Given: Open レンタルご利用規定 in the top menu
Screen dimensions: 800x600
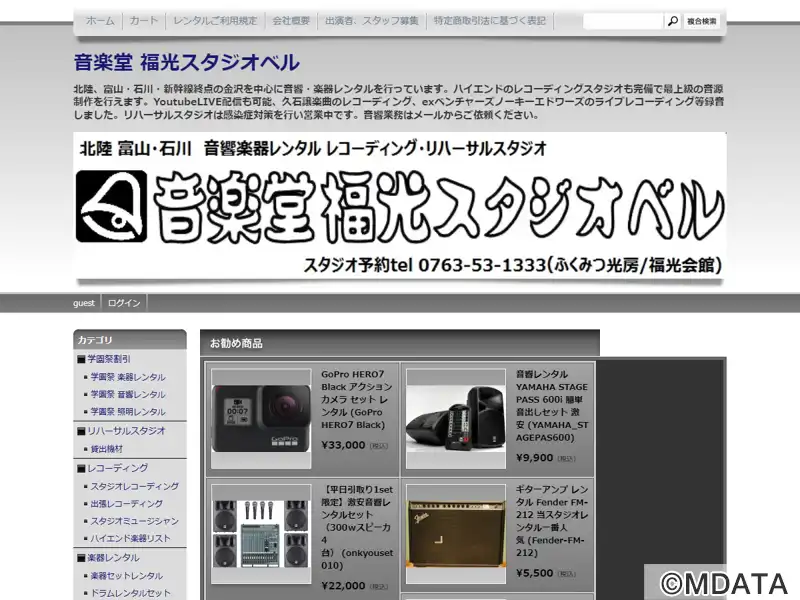Looking at the screenshot, I should (x=215, y=21).
